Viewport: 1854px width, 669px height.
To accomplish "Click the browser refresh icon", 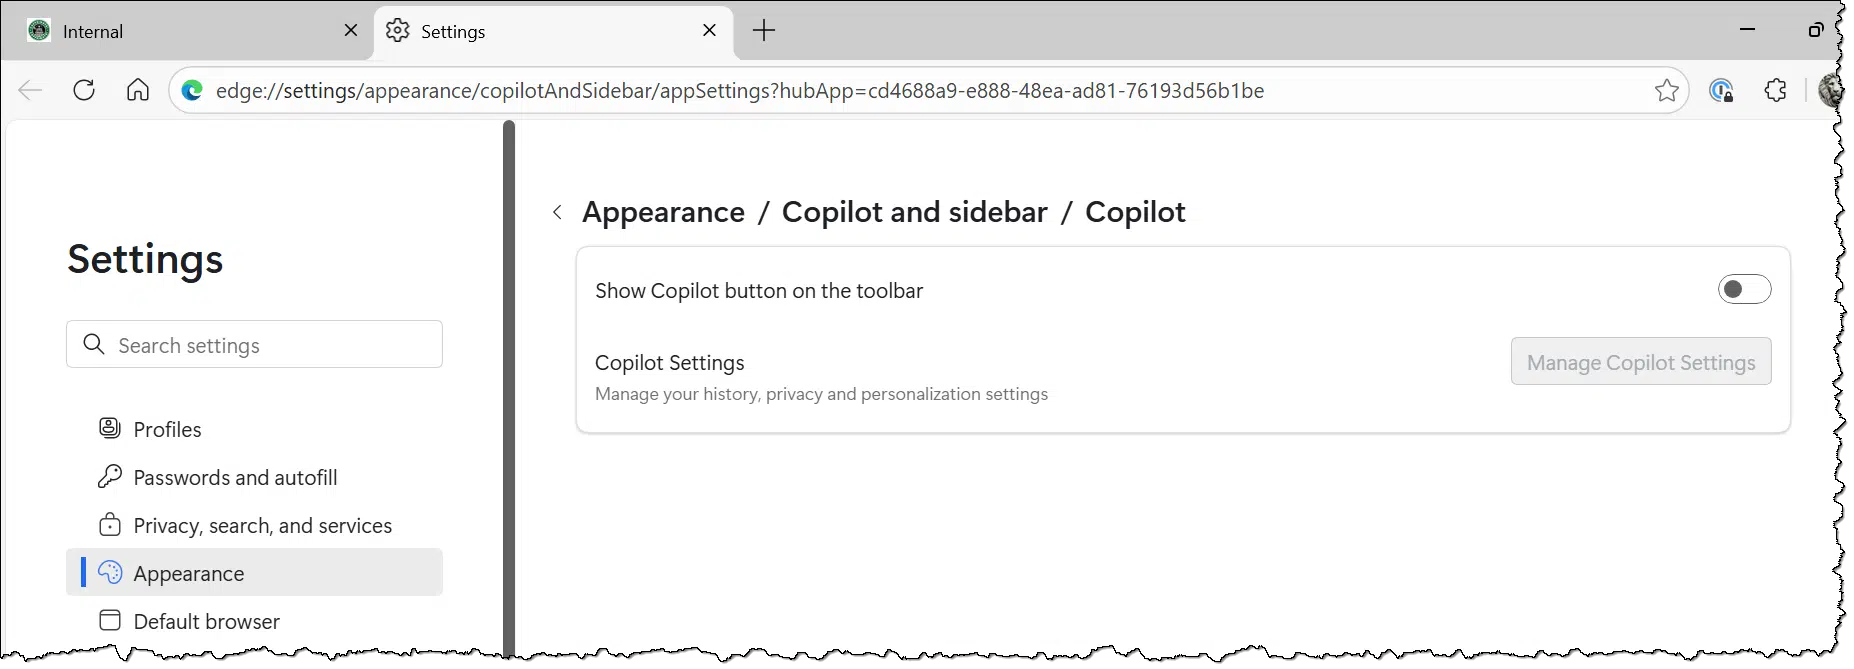I will point(84,90).
